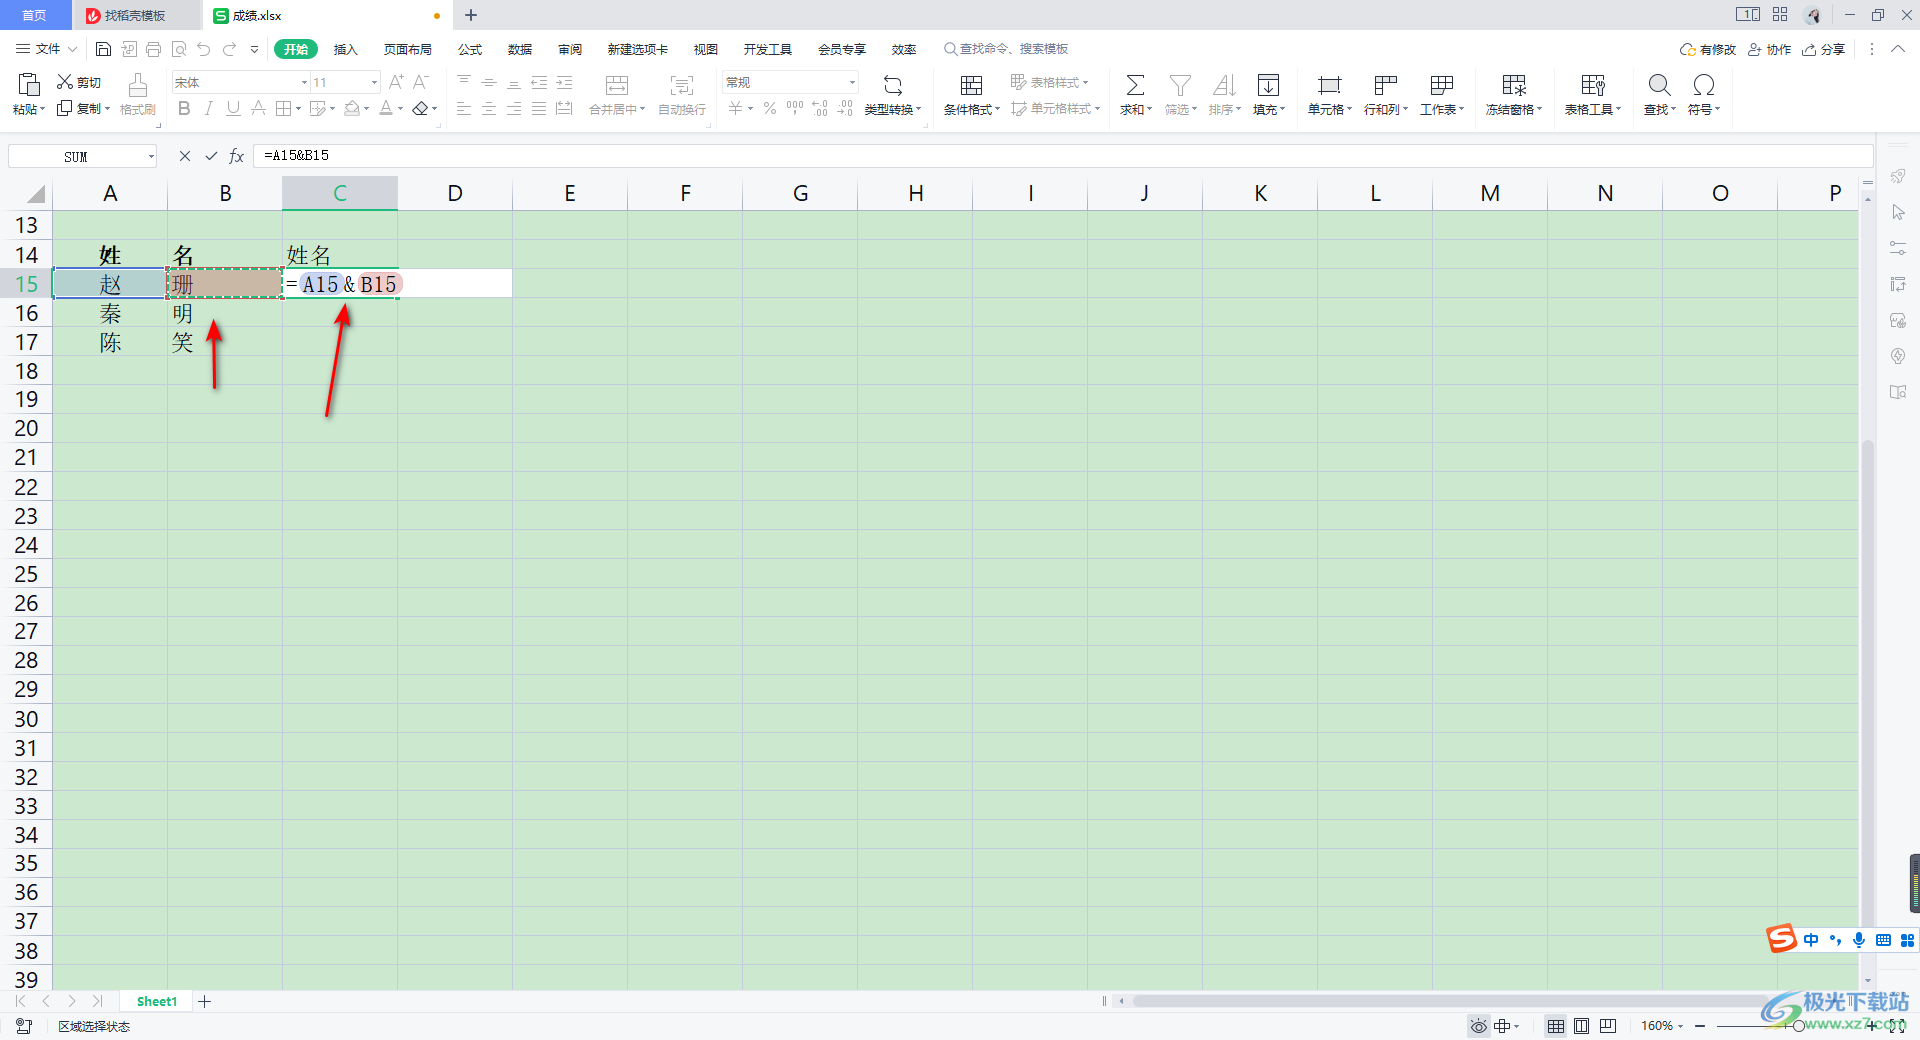Toggle eye protection mode icon in status bar
This screenshot has height=1040, width=1920.
click(x=1479, y=1026)
